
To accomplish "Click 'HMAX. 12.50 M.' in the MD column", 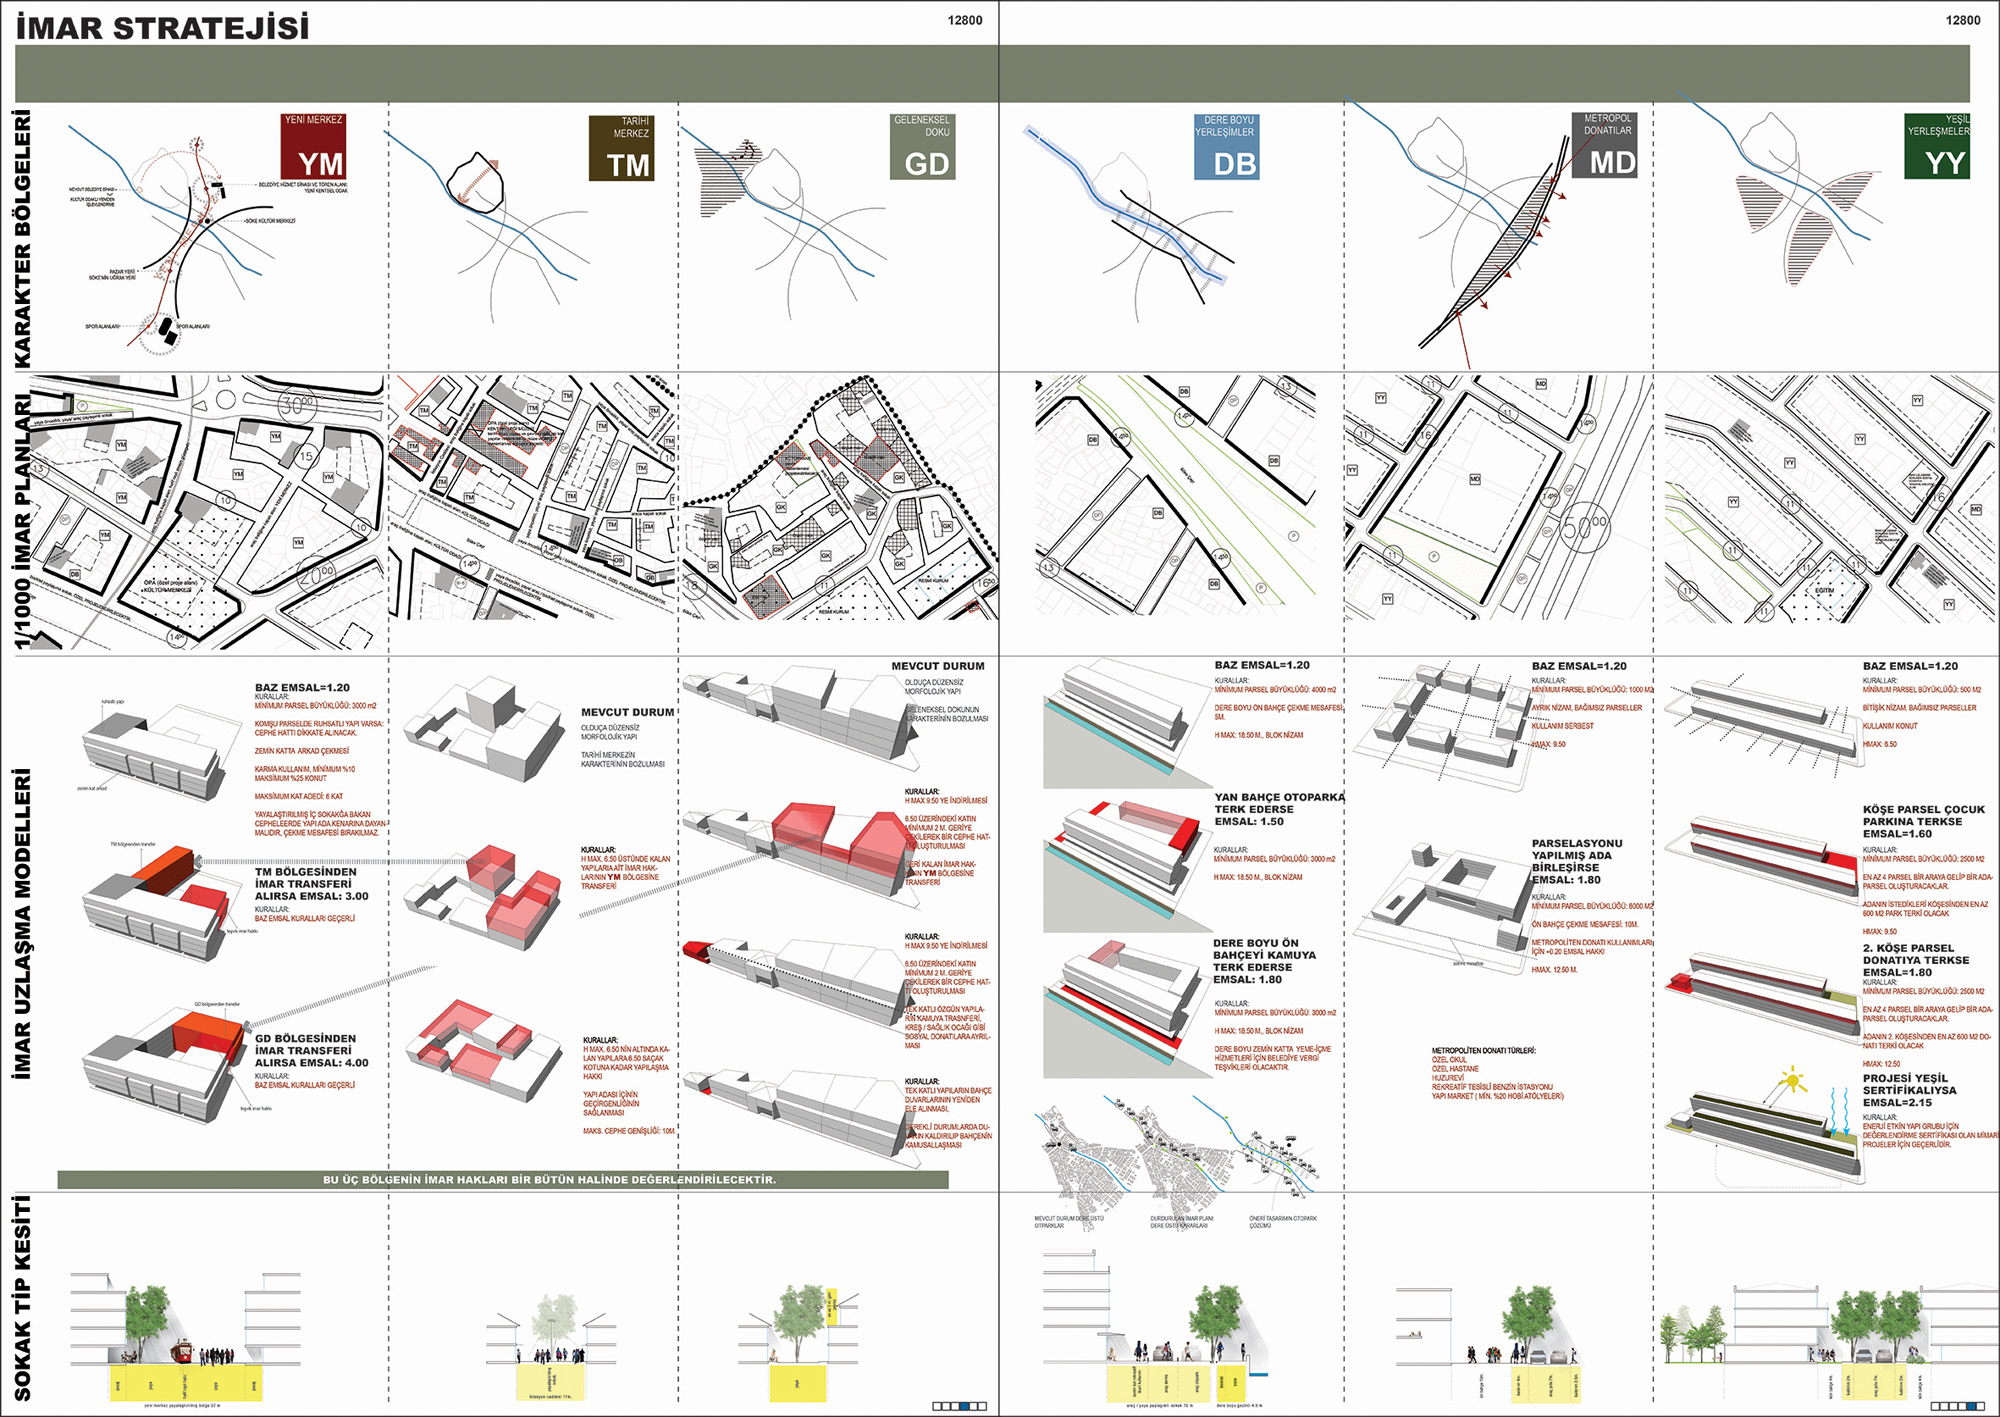I will point(1554,970).
